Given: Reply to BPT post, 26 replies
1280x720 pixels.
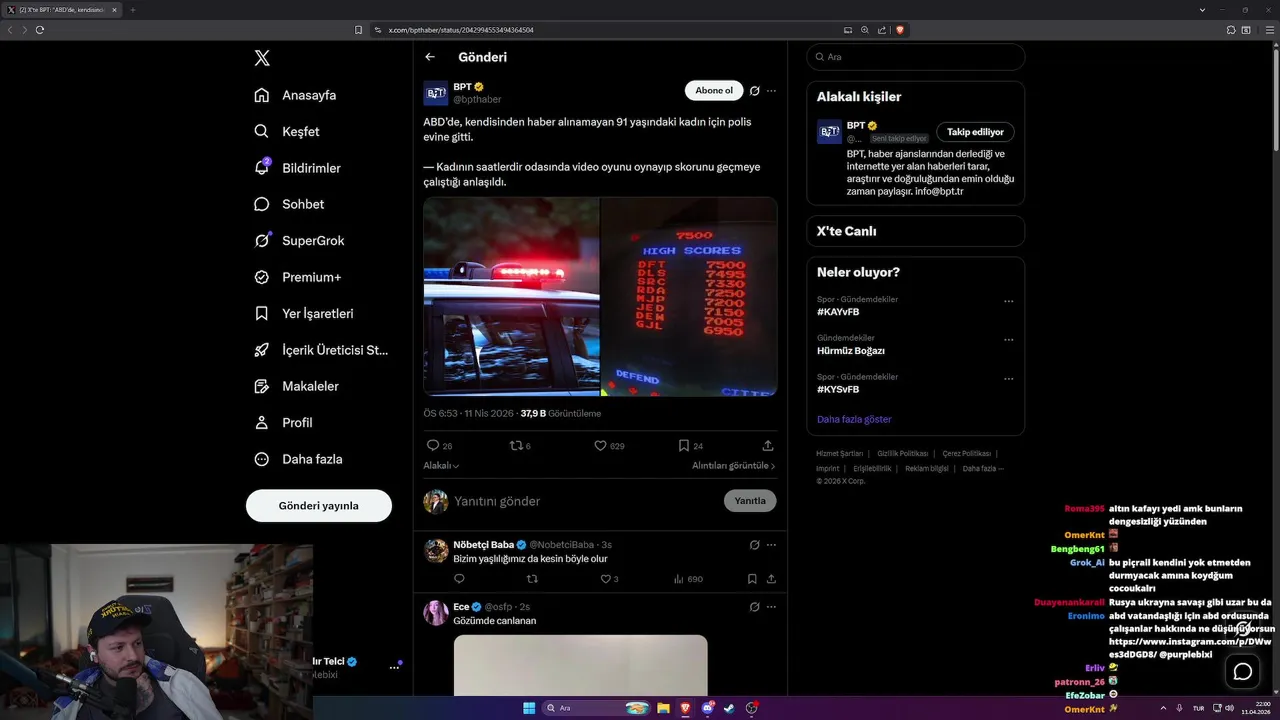Looking at the screenshot, I should (x=440, y=445).
